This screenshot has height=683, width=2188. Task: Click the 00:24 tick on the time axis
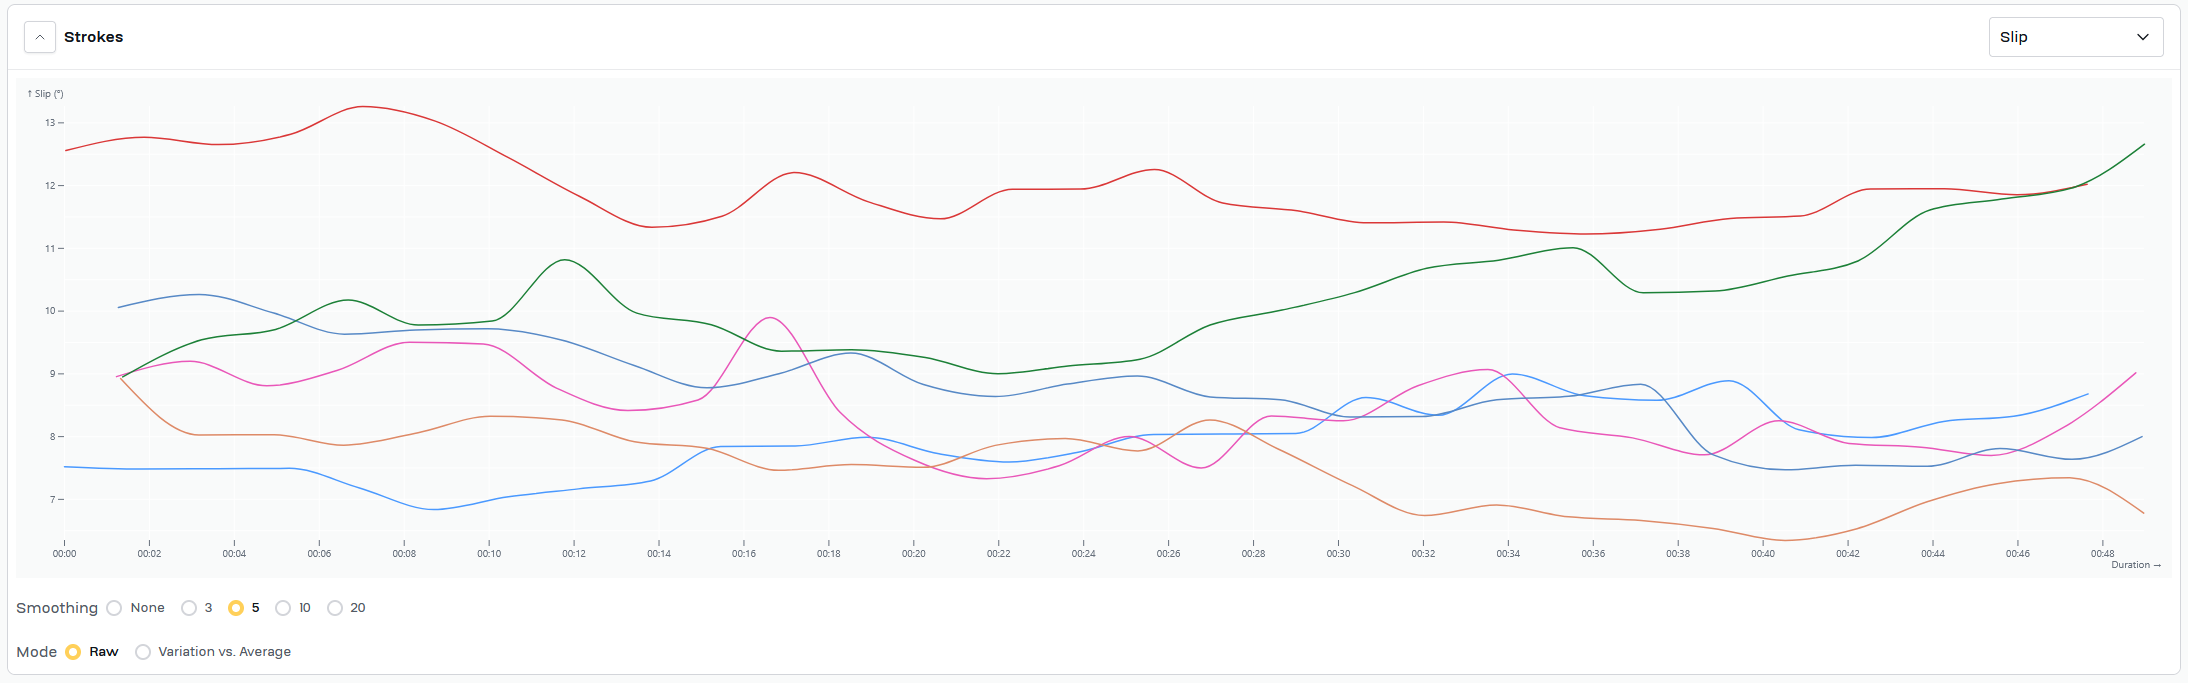coord(1083,553)
